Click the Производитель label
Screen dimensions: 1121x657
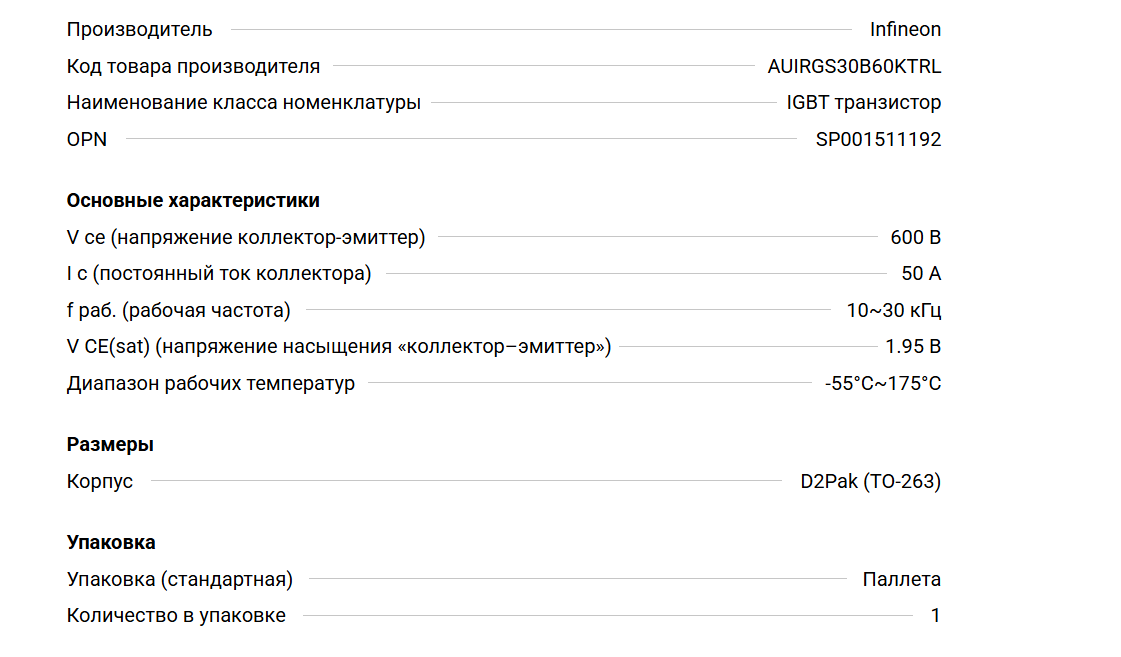click(x=139, y=30)
